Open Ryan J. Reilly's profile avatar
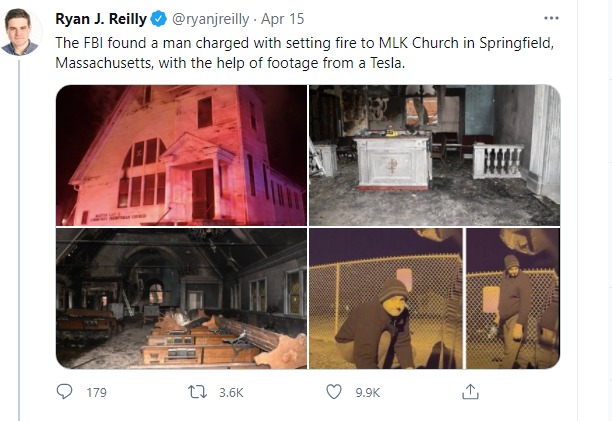The image size is (612, 421). pyautogui.click(x=20, y=32)
